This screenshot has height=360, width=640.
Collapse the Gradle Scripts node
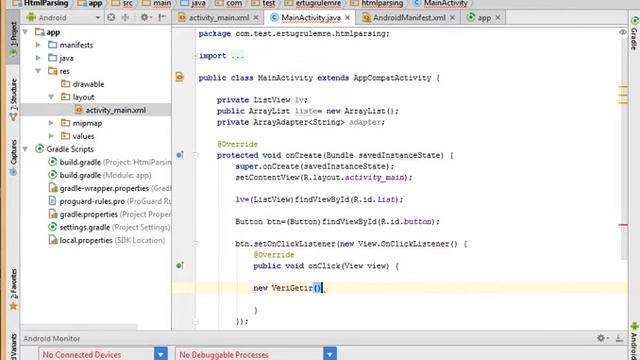[25, 149]
